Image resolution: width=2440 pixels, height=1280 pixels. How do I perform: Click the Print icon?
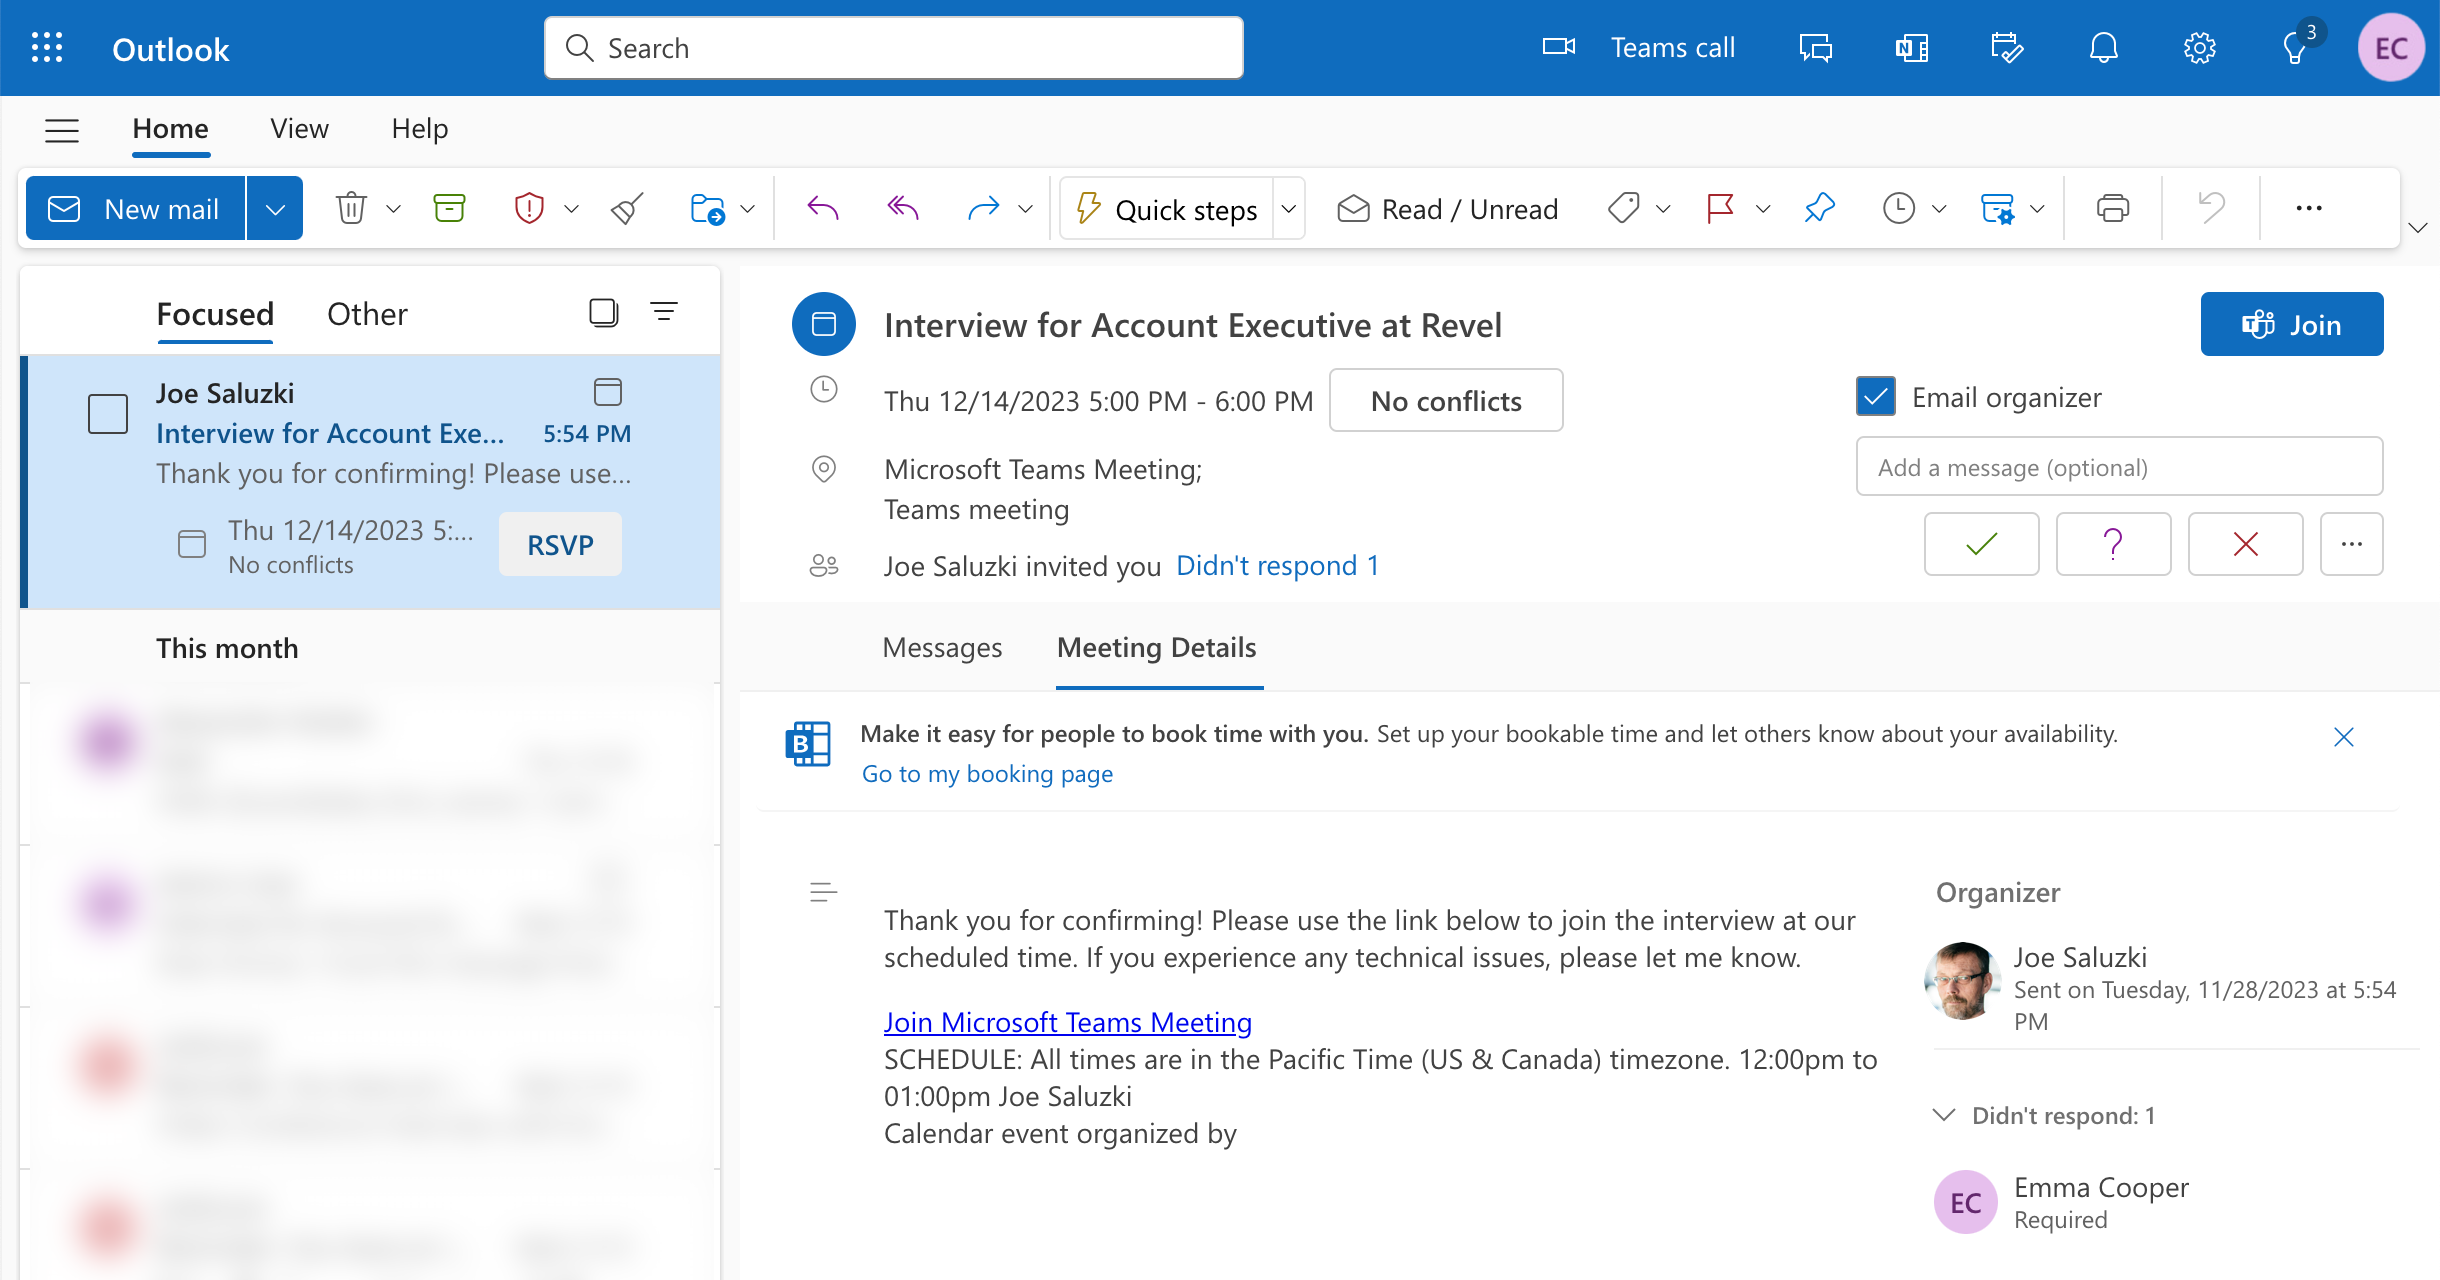click(x=2112, y=208)
